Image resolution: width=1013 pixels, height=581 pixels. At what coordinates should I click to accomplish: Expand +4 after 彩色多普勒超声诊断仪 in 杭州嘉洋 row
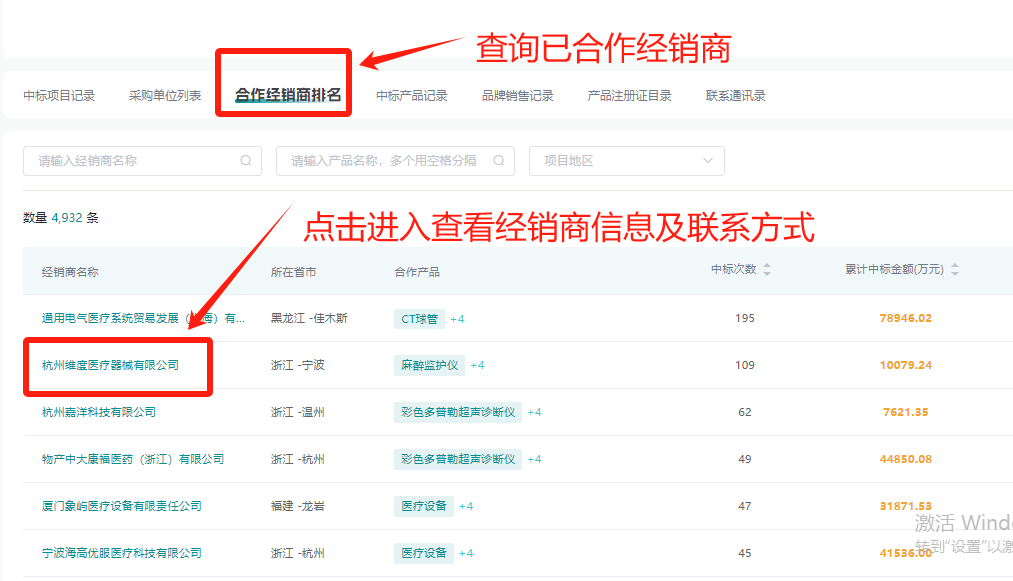tap(533, 411)
